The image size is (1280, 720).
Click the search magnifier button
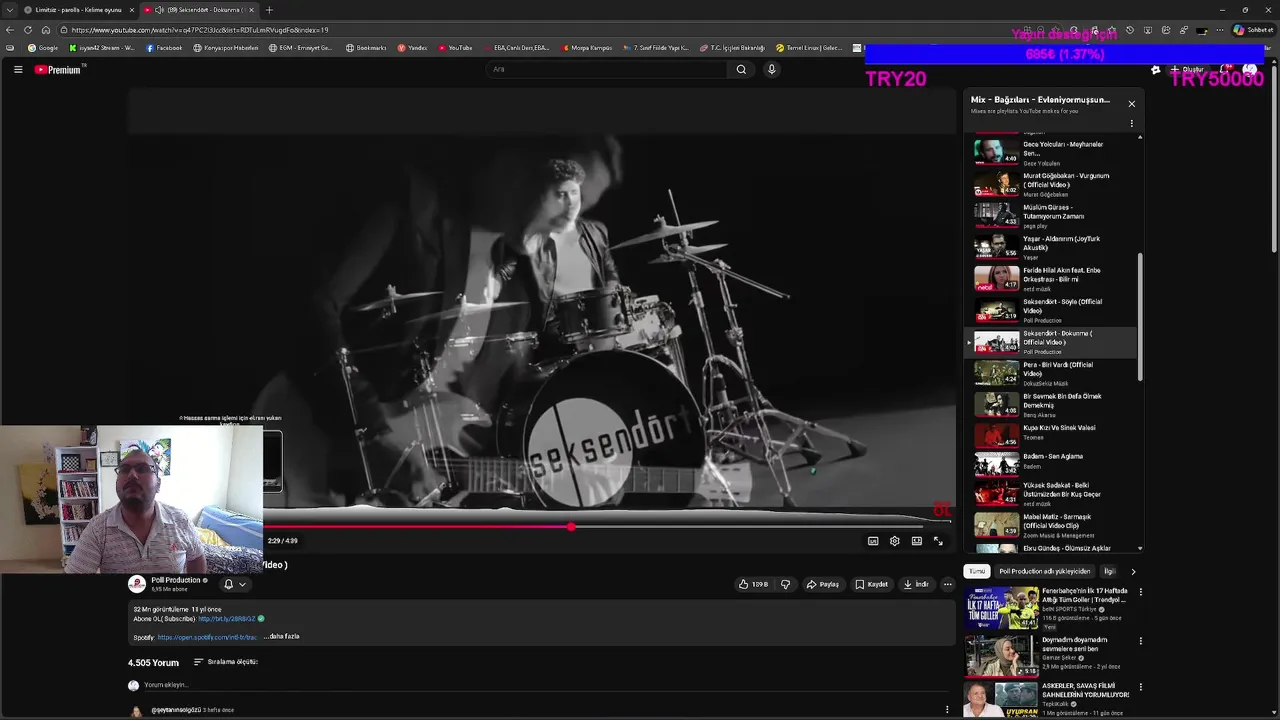pyautogui.click(x=741, y=69)
